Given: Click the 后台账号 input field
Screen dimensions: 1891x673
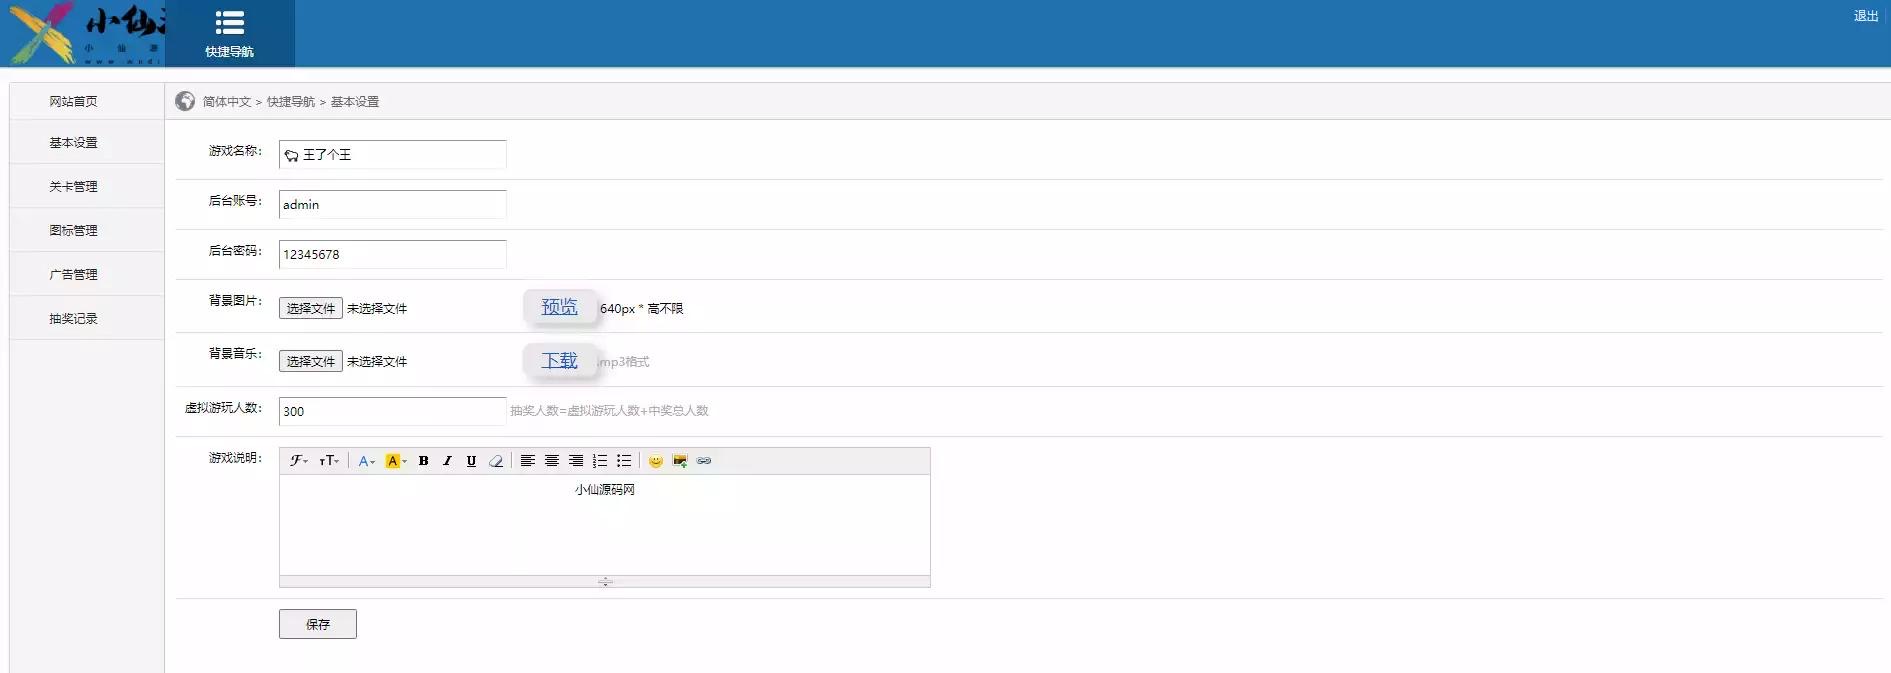Looking at the screenshot, I should [x=393, y=204].
